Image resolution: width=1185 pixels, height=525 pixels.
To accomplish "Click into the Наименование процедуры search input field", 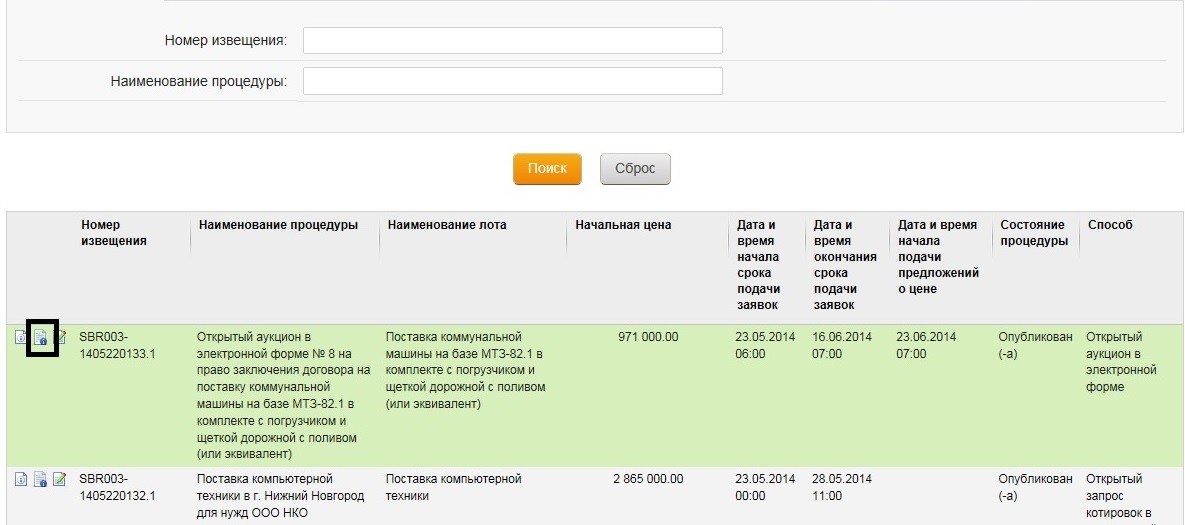I will click(512, 81).
